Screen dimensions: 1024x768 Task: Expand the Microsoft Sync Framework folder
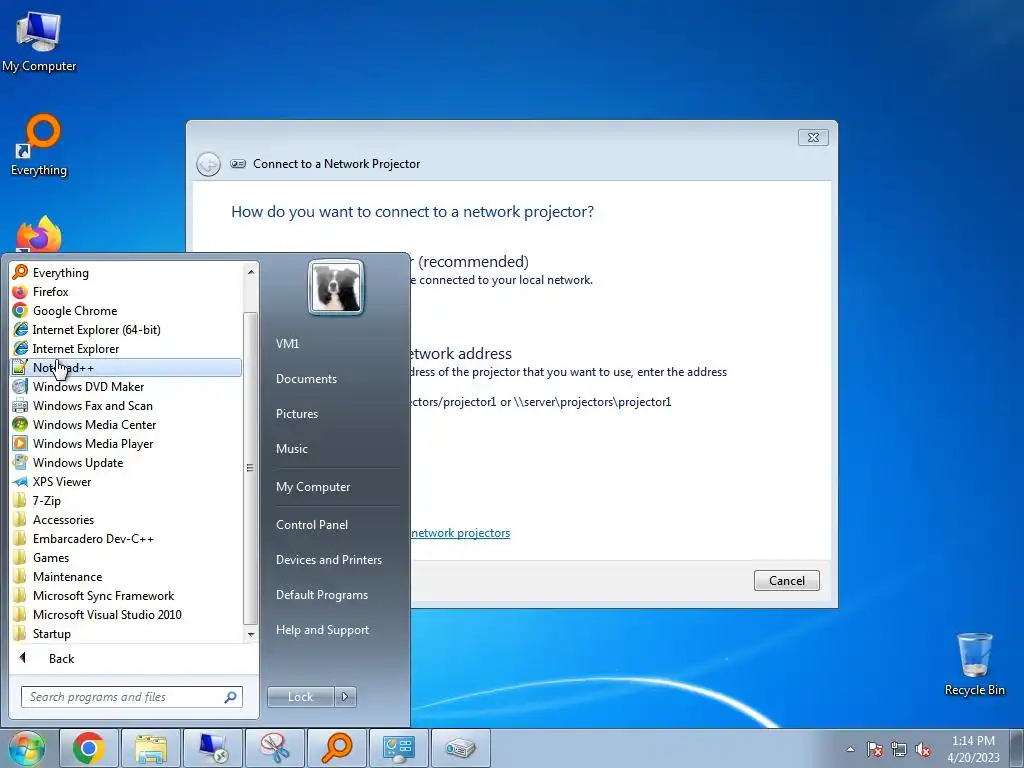126,595
